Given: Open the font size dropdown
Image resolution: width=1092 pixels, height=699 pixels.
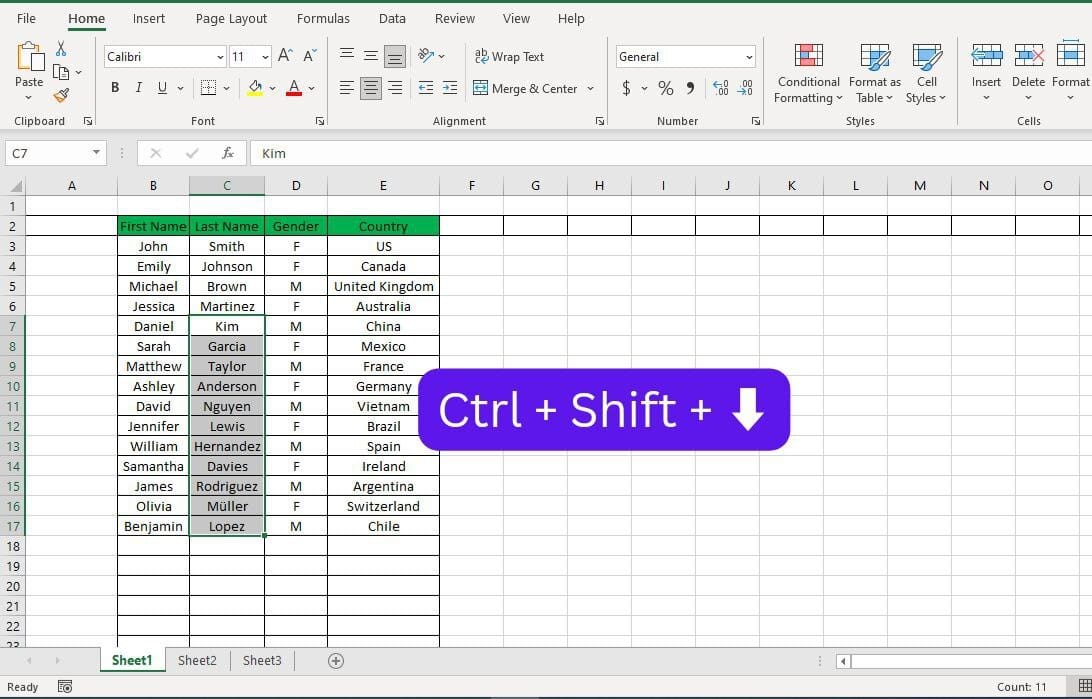Looking at the screenshot, I should point(265,57).
